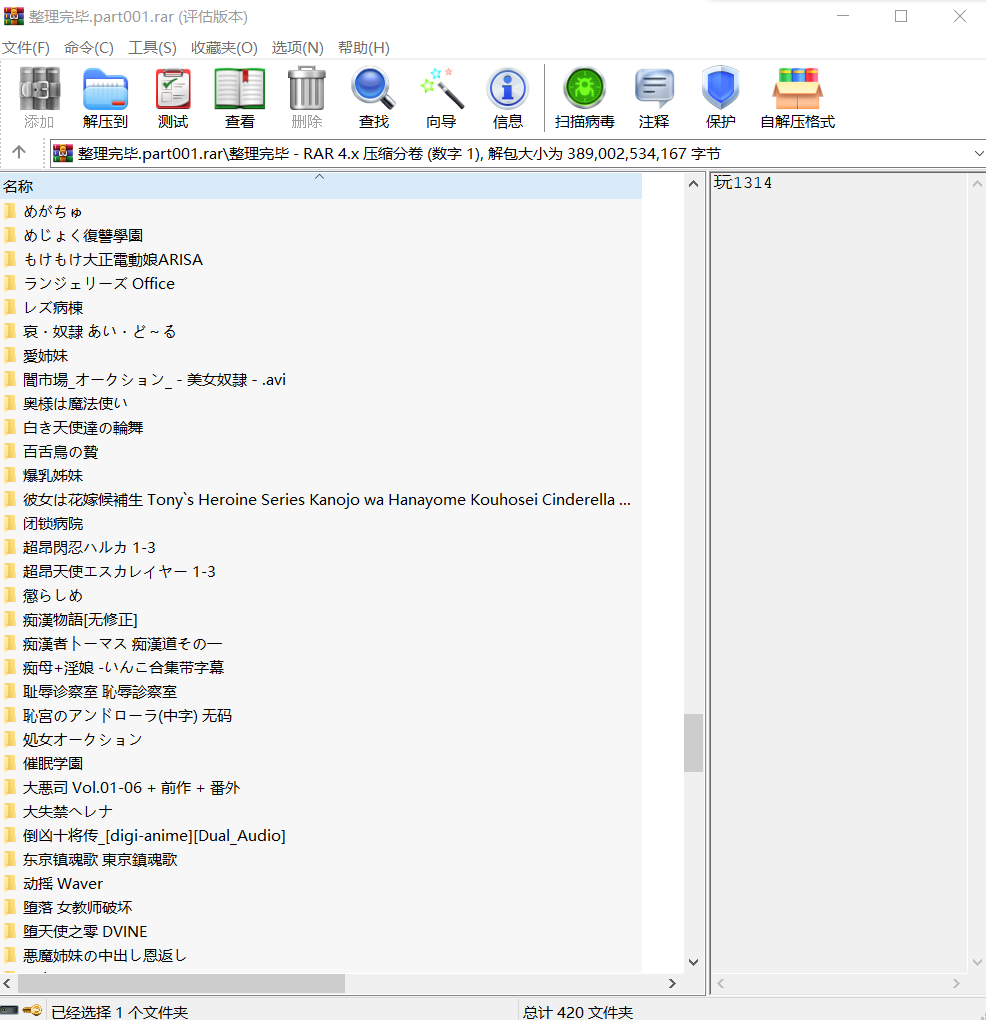Click the status text 总计 420 文件夹
Viewport: 986px width, 1020px height.
[578, 1012]
